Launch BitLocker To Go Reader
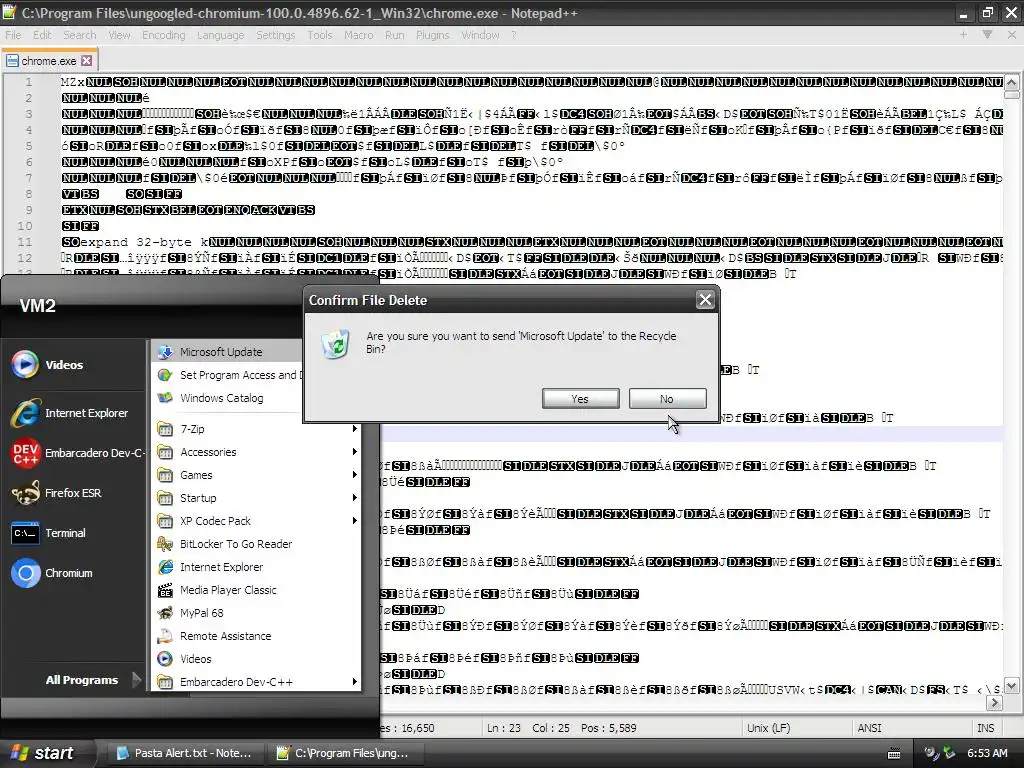 [258, 544]
